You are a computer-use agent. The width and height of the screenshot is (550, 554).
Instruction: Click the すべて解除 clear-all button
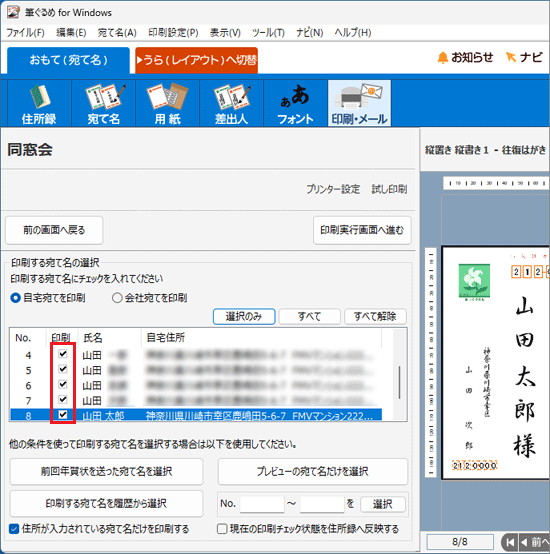tap(375, 316)
